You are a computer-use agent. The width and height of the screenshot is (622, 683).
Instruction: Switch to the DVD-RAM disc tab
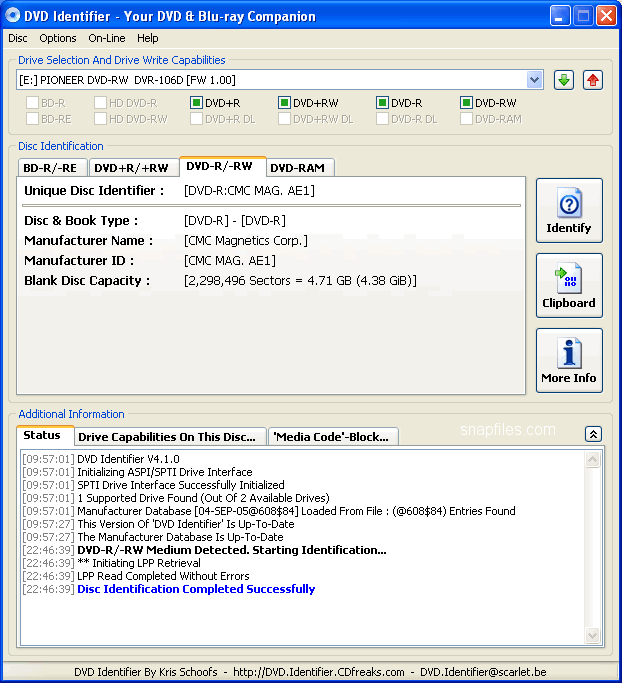coord(300,168)
